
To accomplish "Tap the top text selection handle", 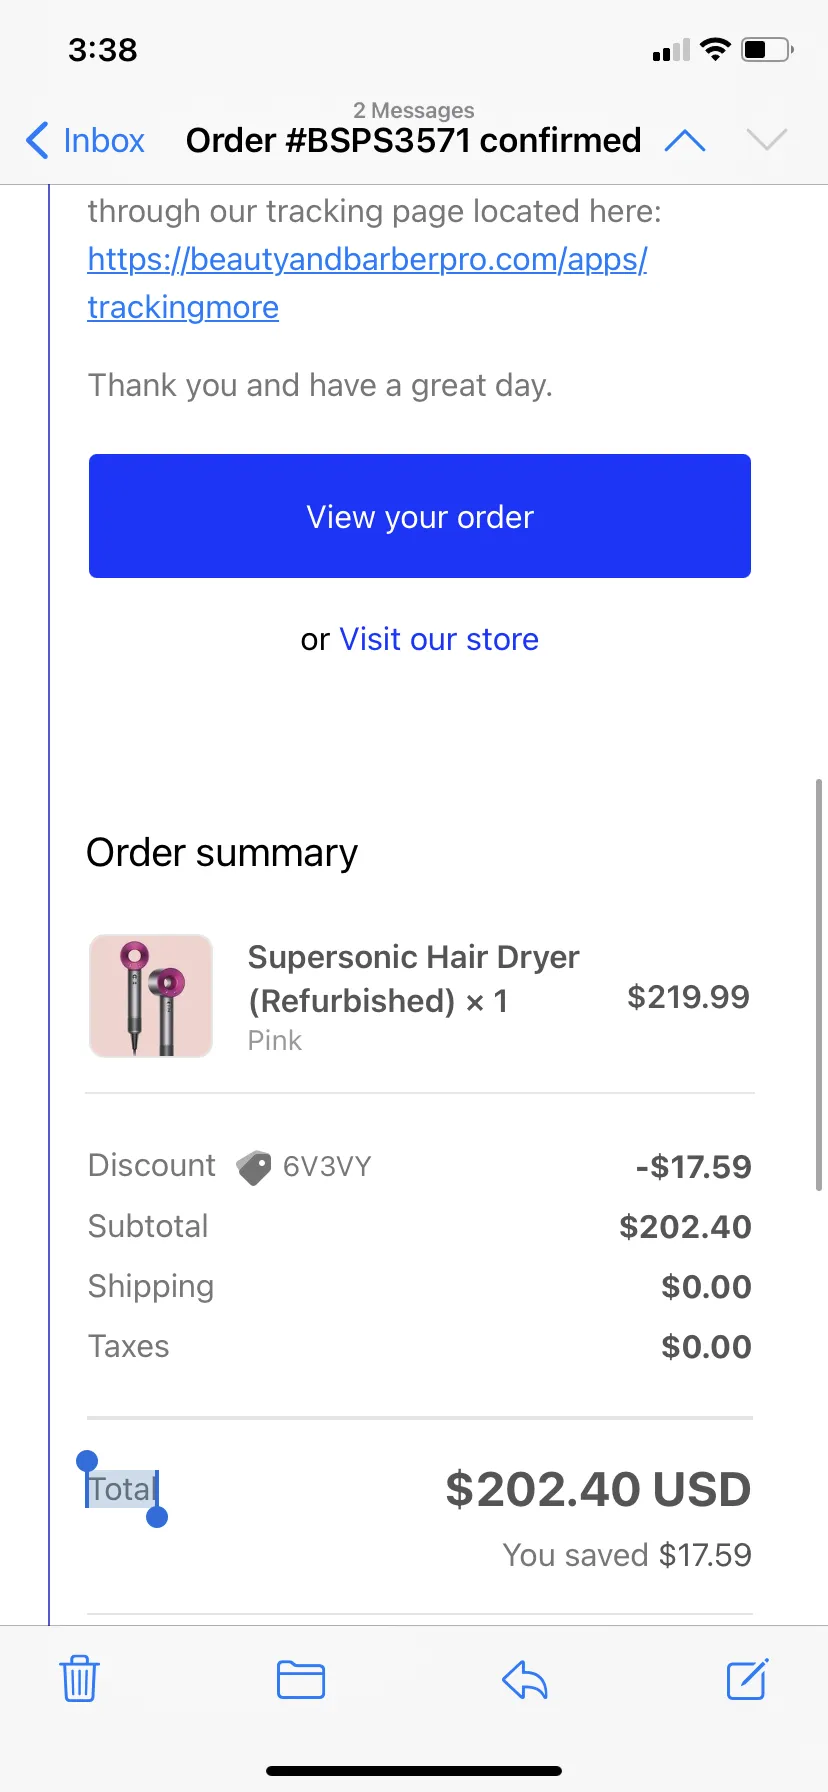I will pyautogui.click(x=87, y=1462).
